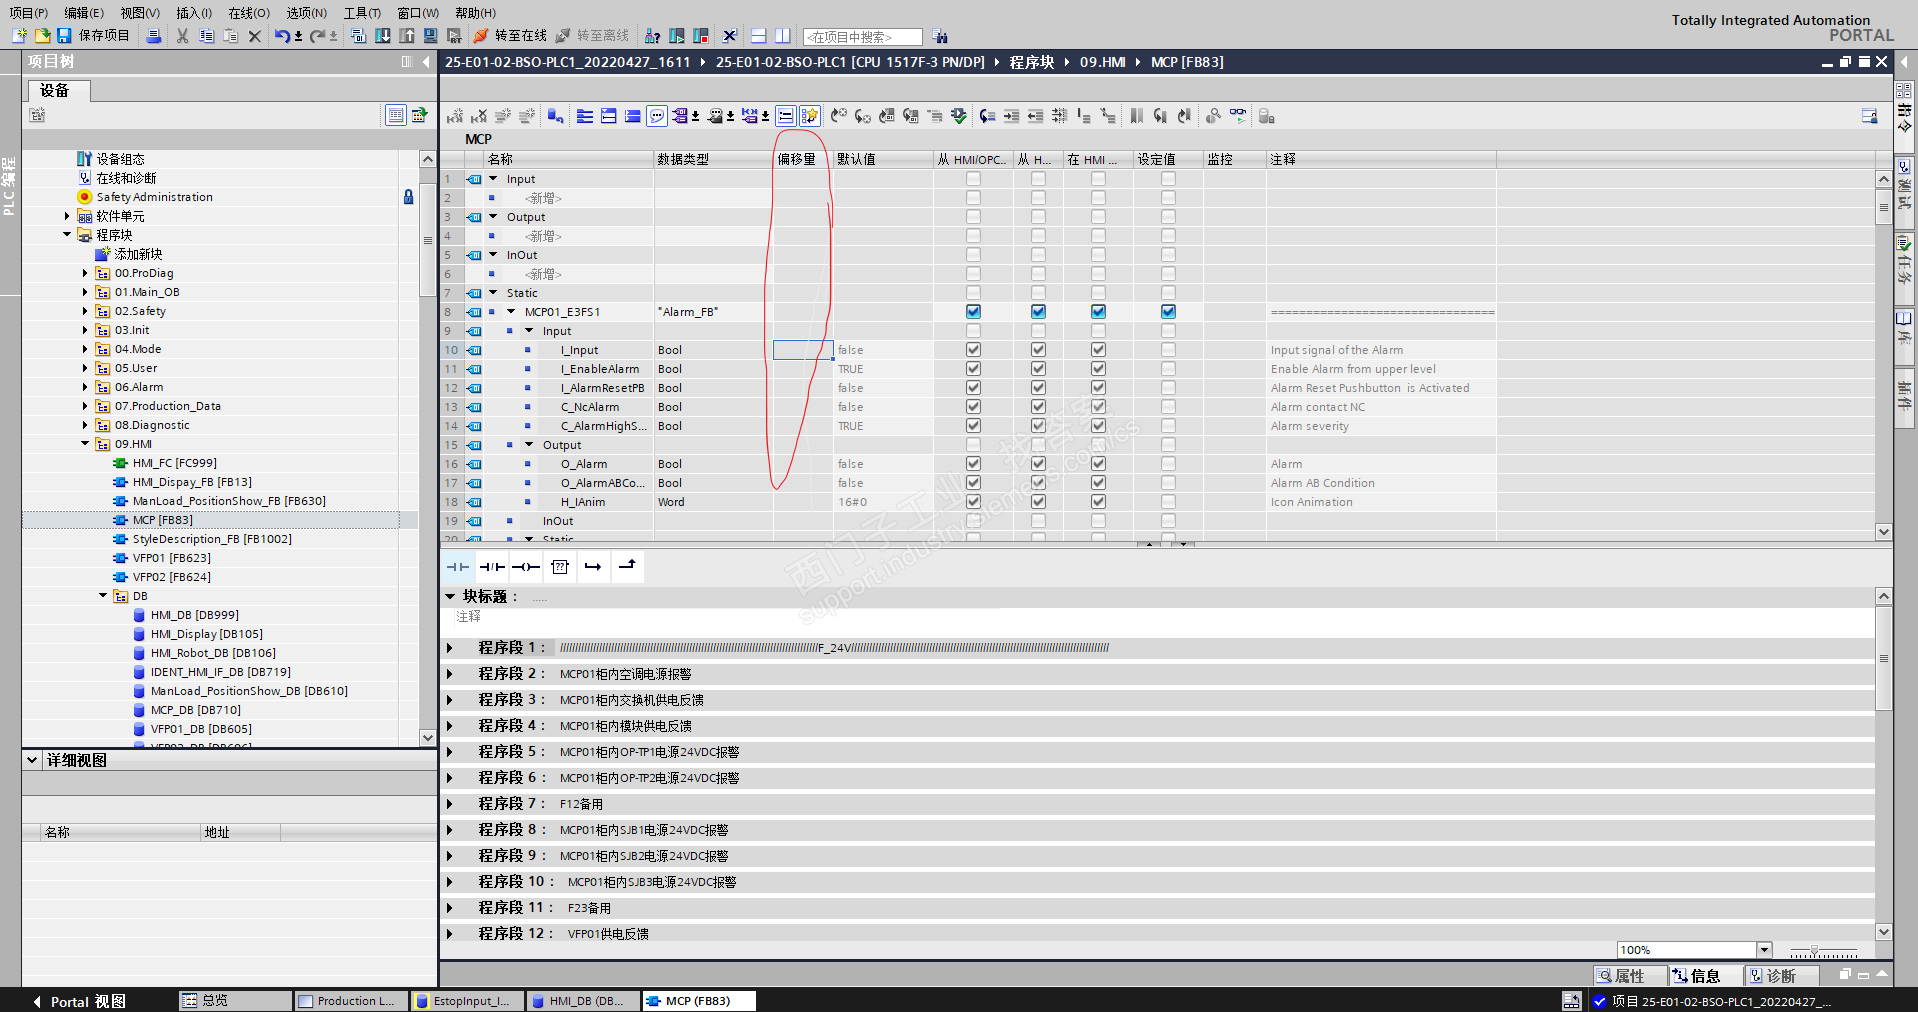Expand the 06.Alarm folder in project tree
Viewport: 1918px width, 1012px height.
coord(85,387)
